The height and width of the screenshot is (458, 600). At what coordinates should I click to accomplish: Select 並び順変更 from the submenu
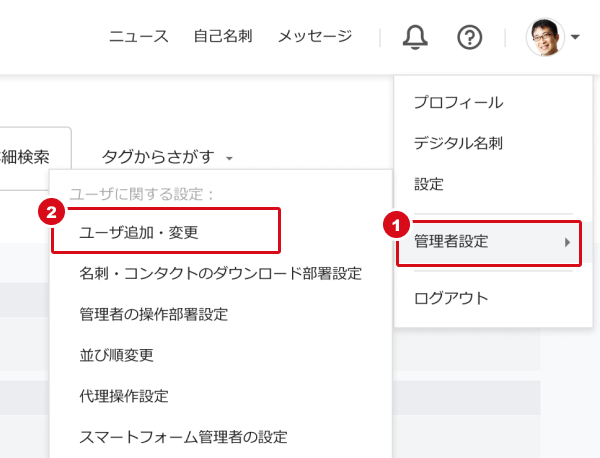pyautogui.click(x=116, y=355)
